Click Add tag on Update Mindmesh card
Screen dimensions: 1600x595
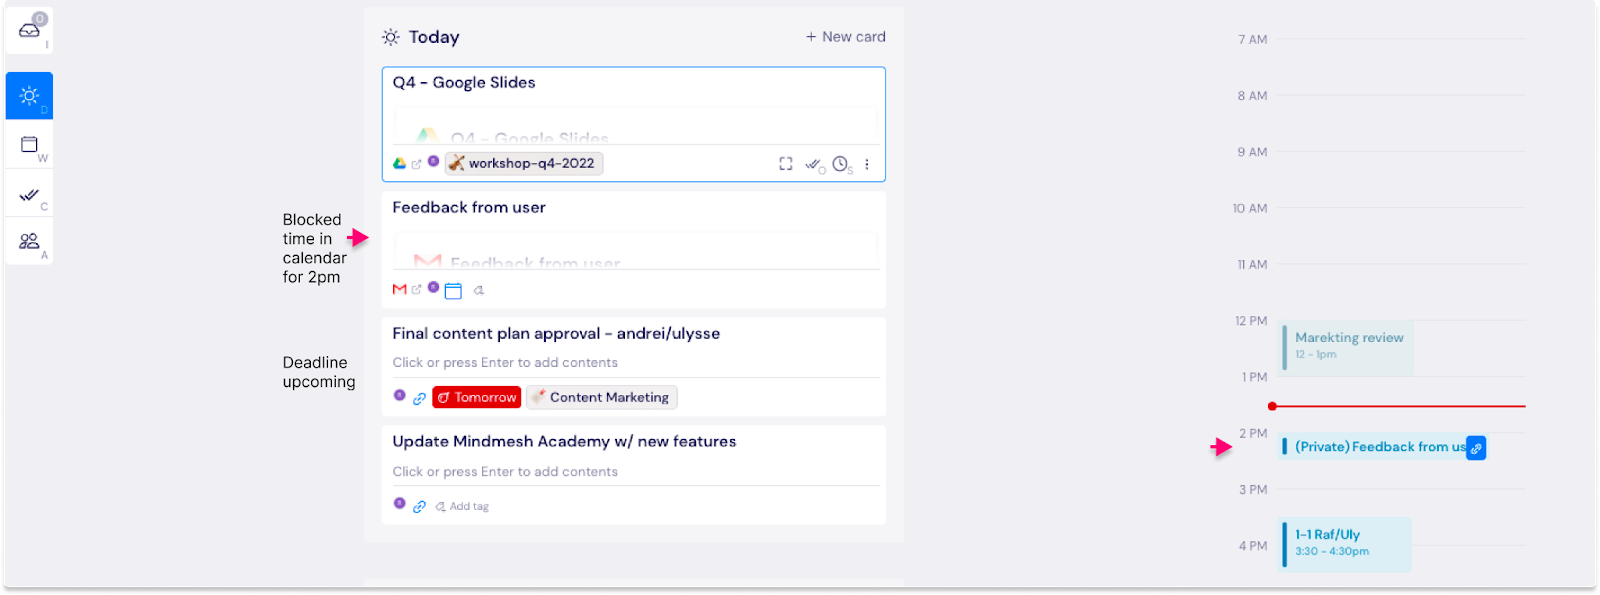coord(463,506)
